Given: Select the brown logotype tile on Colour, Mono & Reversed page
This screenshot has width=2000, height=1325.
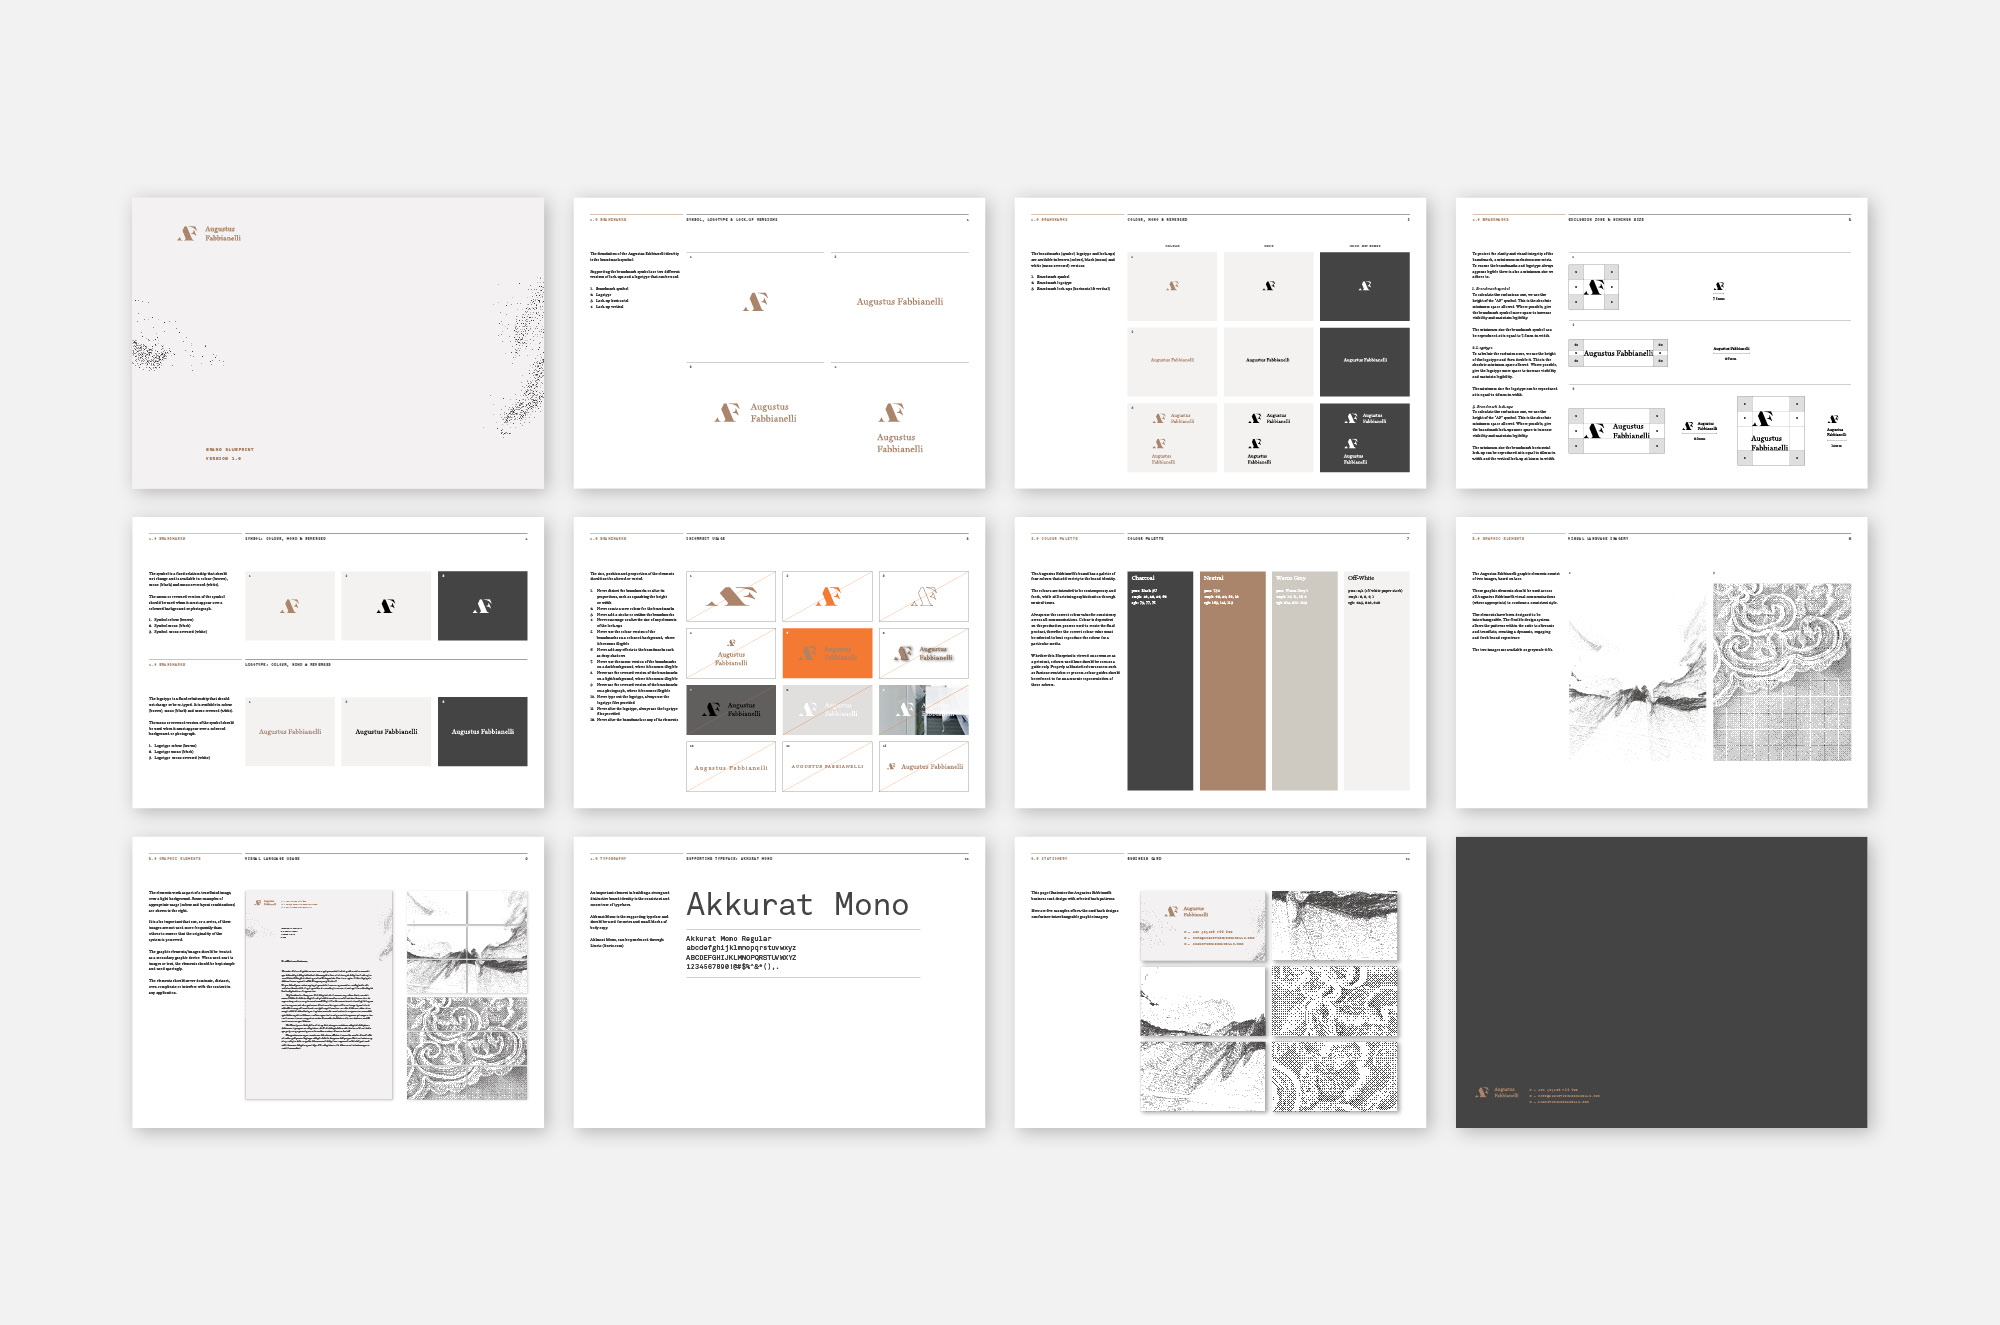Looking at the screenshot, I should click(x=1172, y=361).
